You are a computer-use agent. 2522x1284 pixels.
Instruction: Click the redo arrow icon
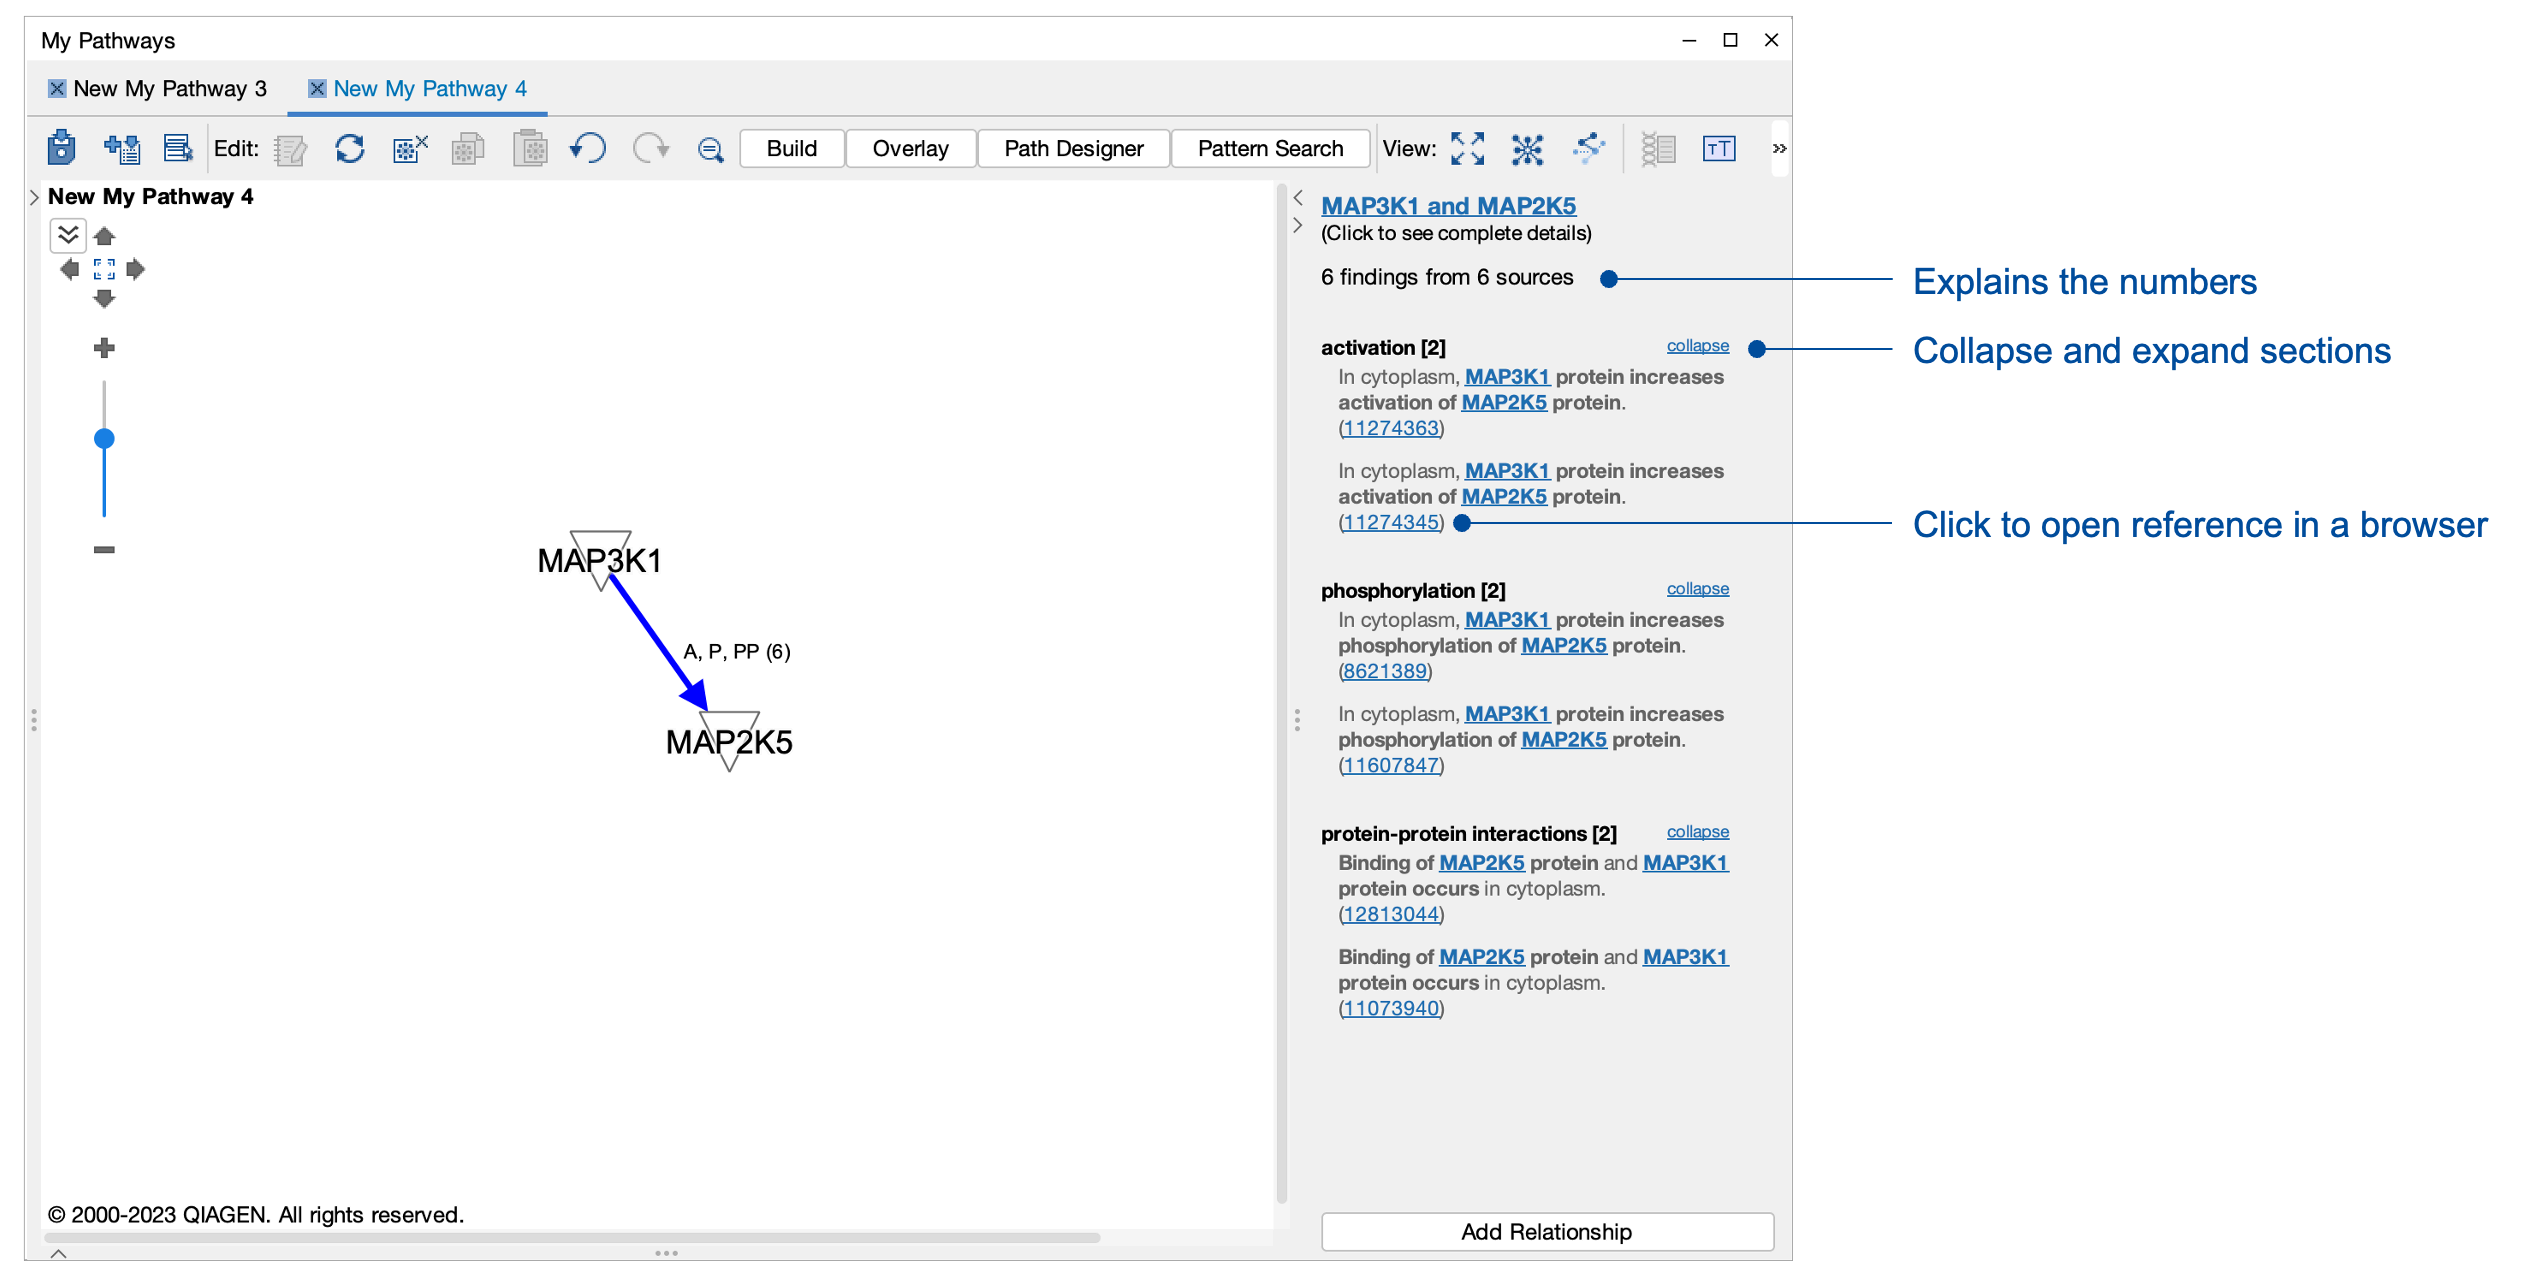[x=651, y=148]
